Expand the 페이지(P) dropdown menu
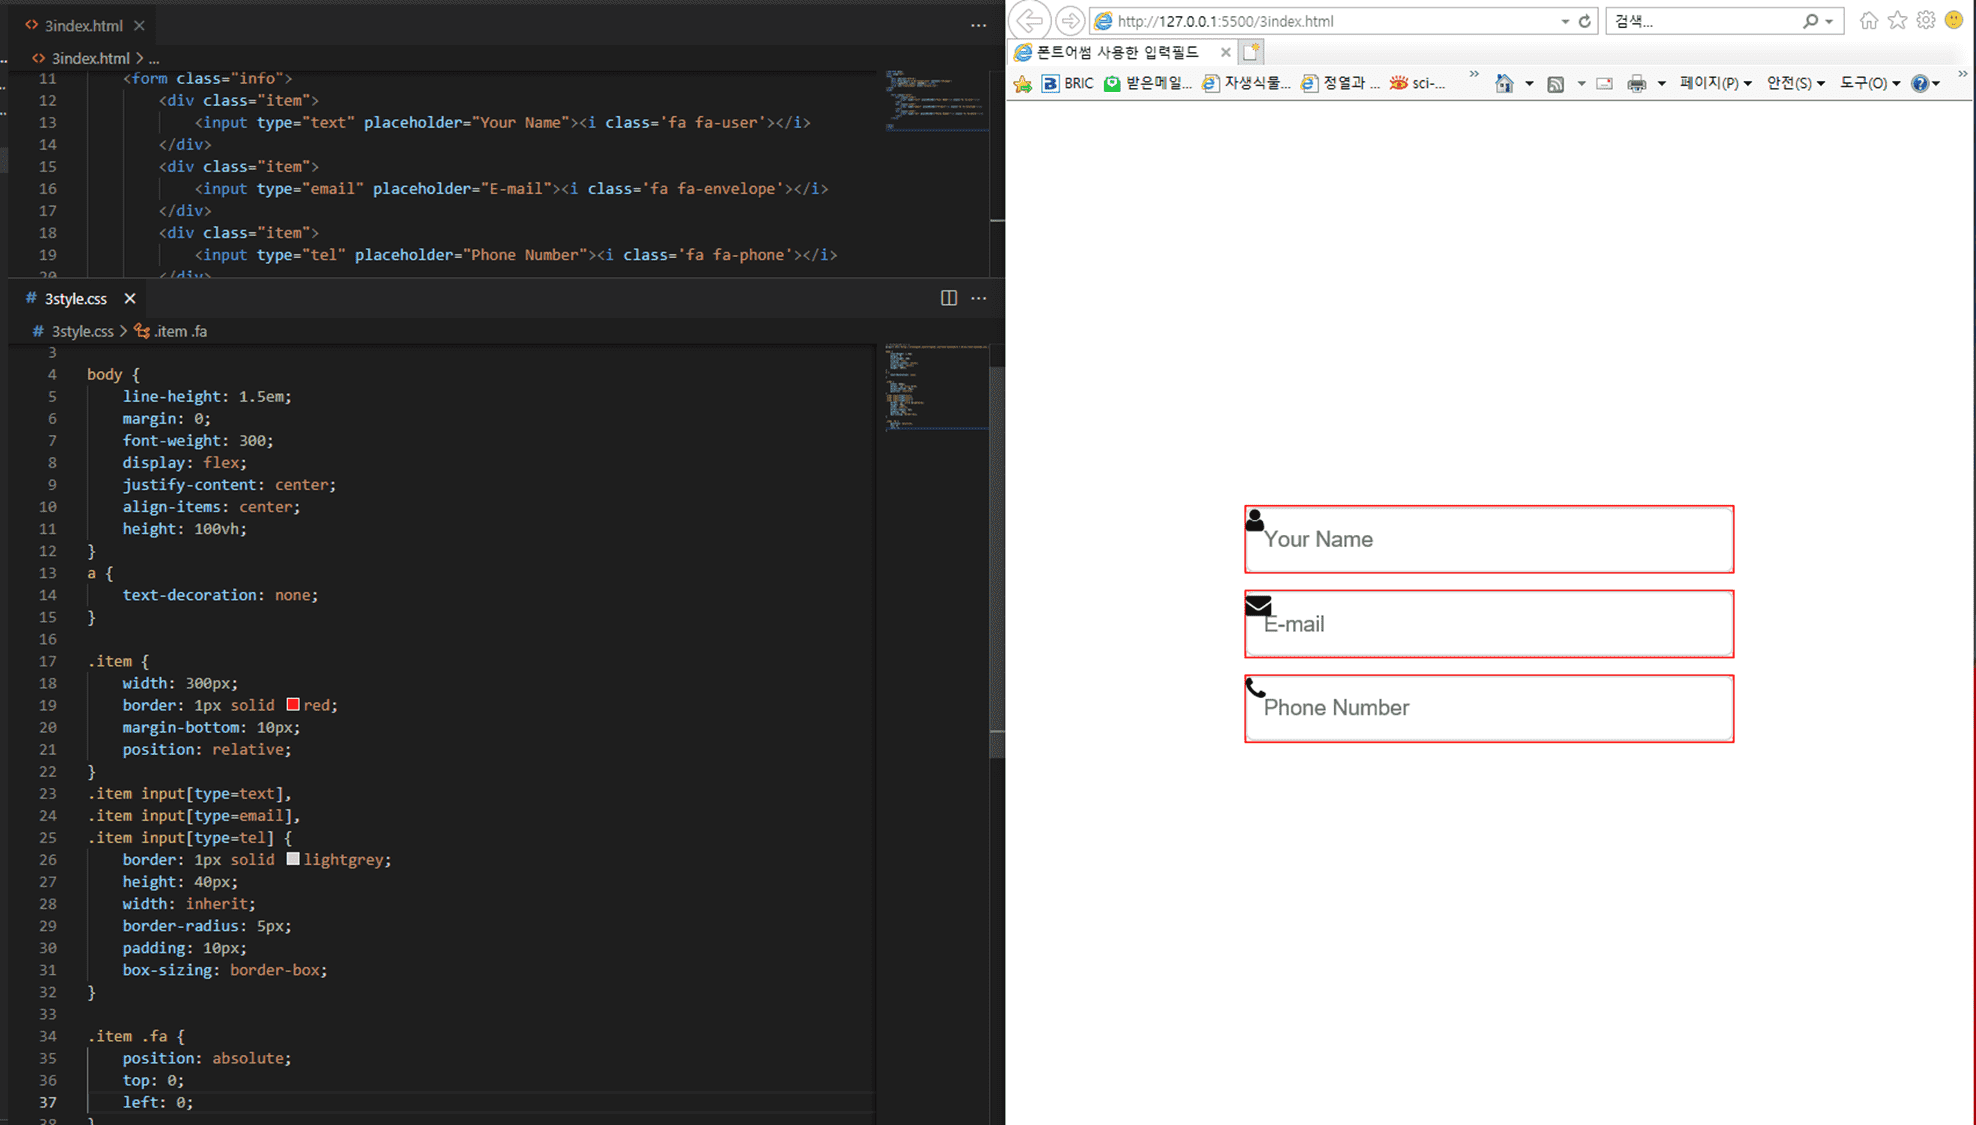Screen dimensions: 1976x1125 coord(1715,83)
